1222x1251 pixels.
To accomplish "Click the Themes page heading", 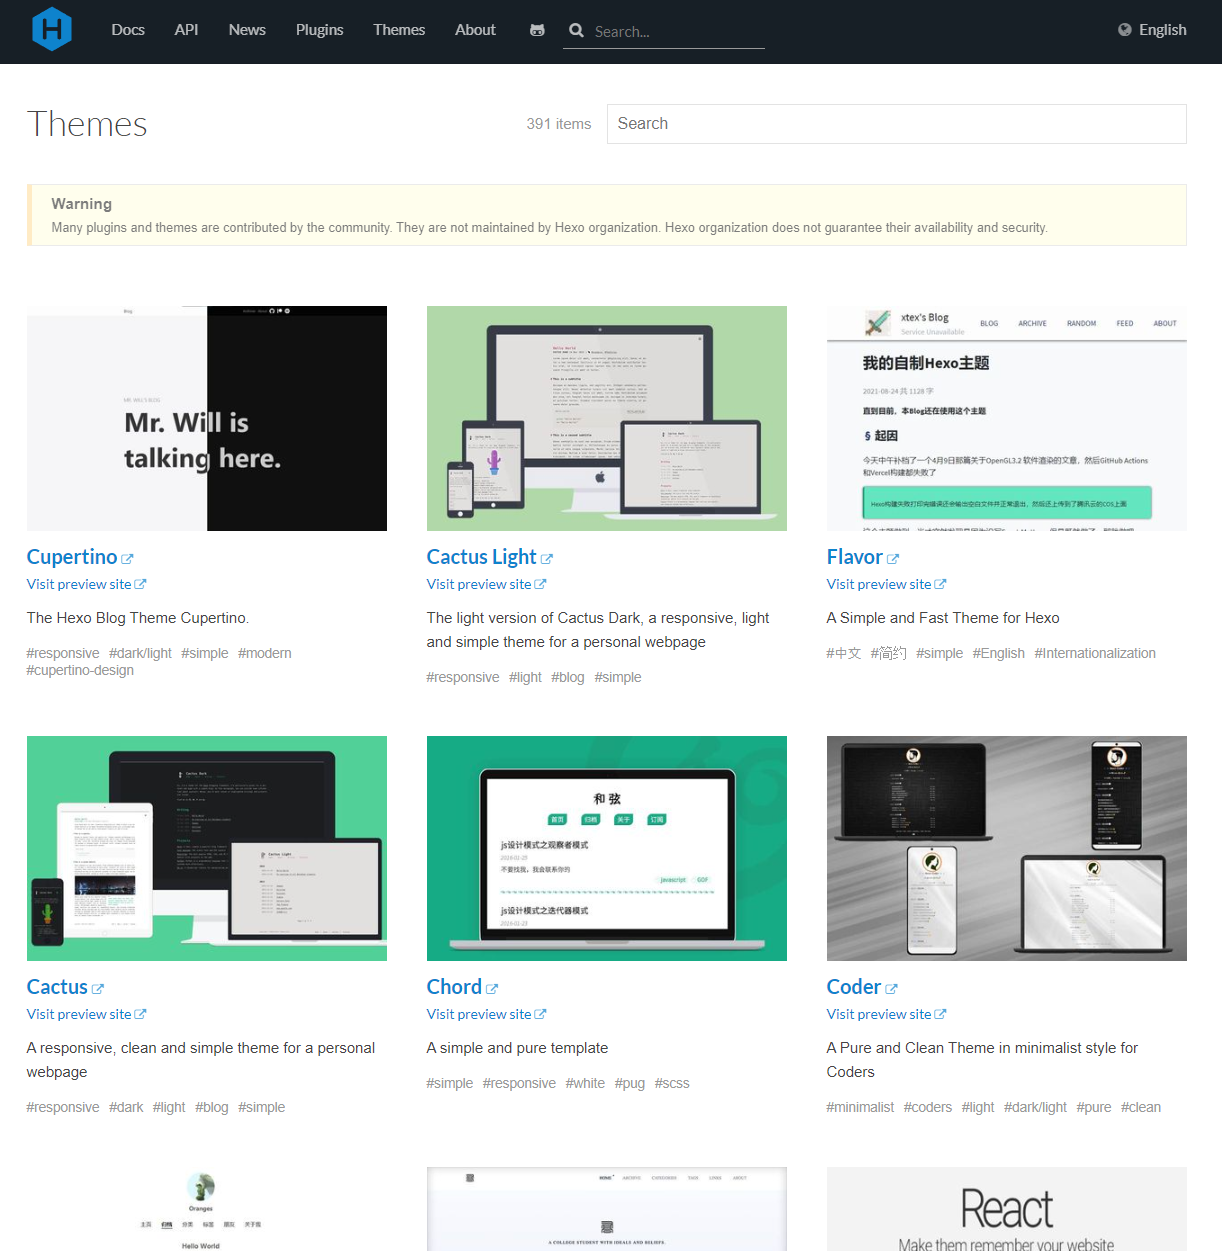I will click(87, 124).
